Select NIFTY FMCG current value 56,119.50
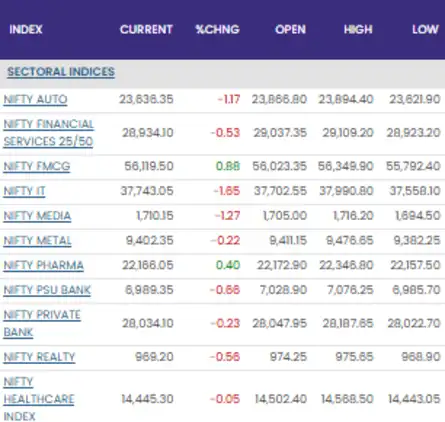The height and width of the screenshot is (422, 445). tap(149, 166)
